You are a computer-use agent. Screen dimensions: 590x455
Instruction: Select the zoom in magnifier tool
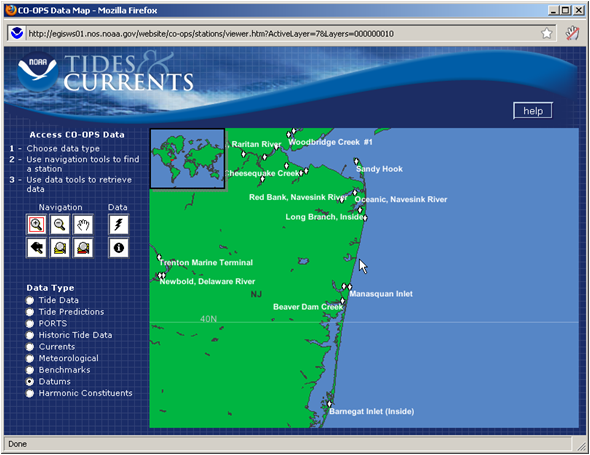coord(36,225)
